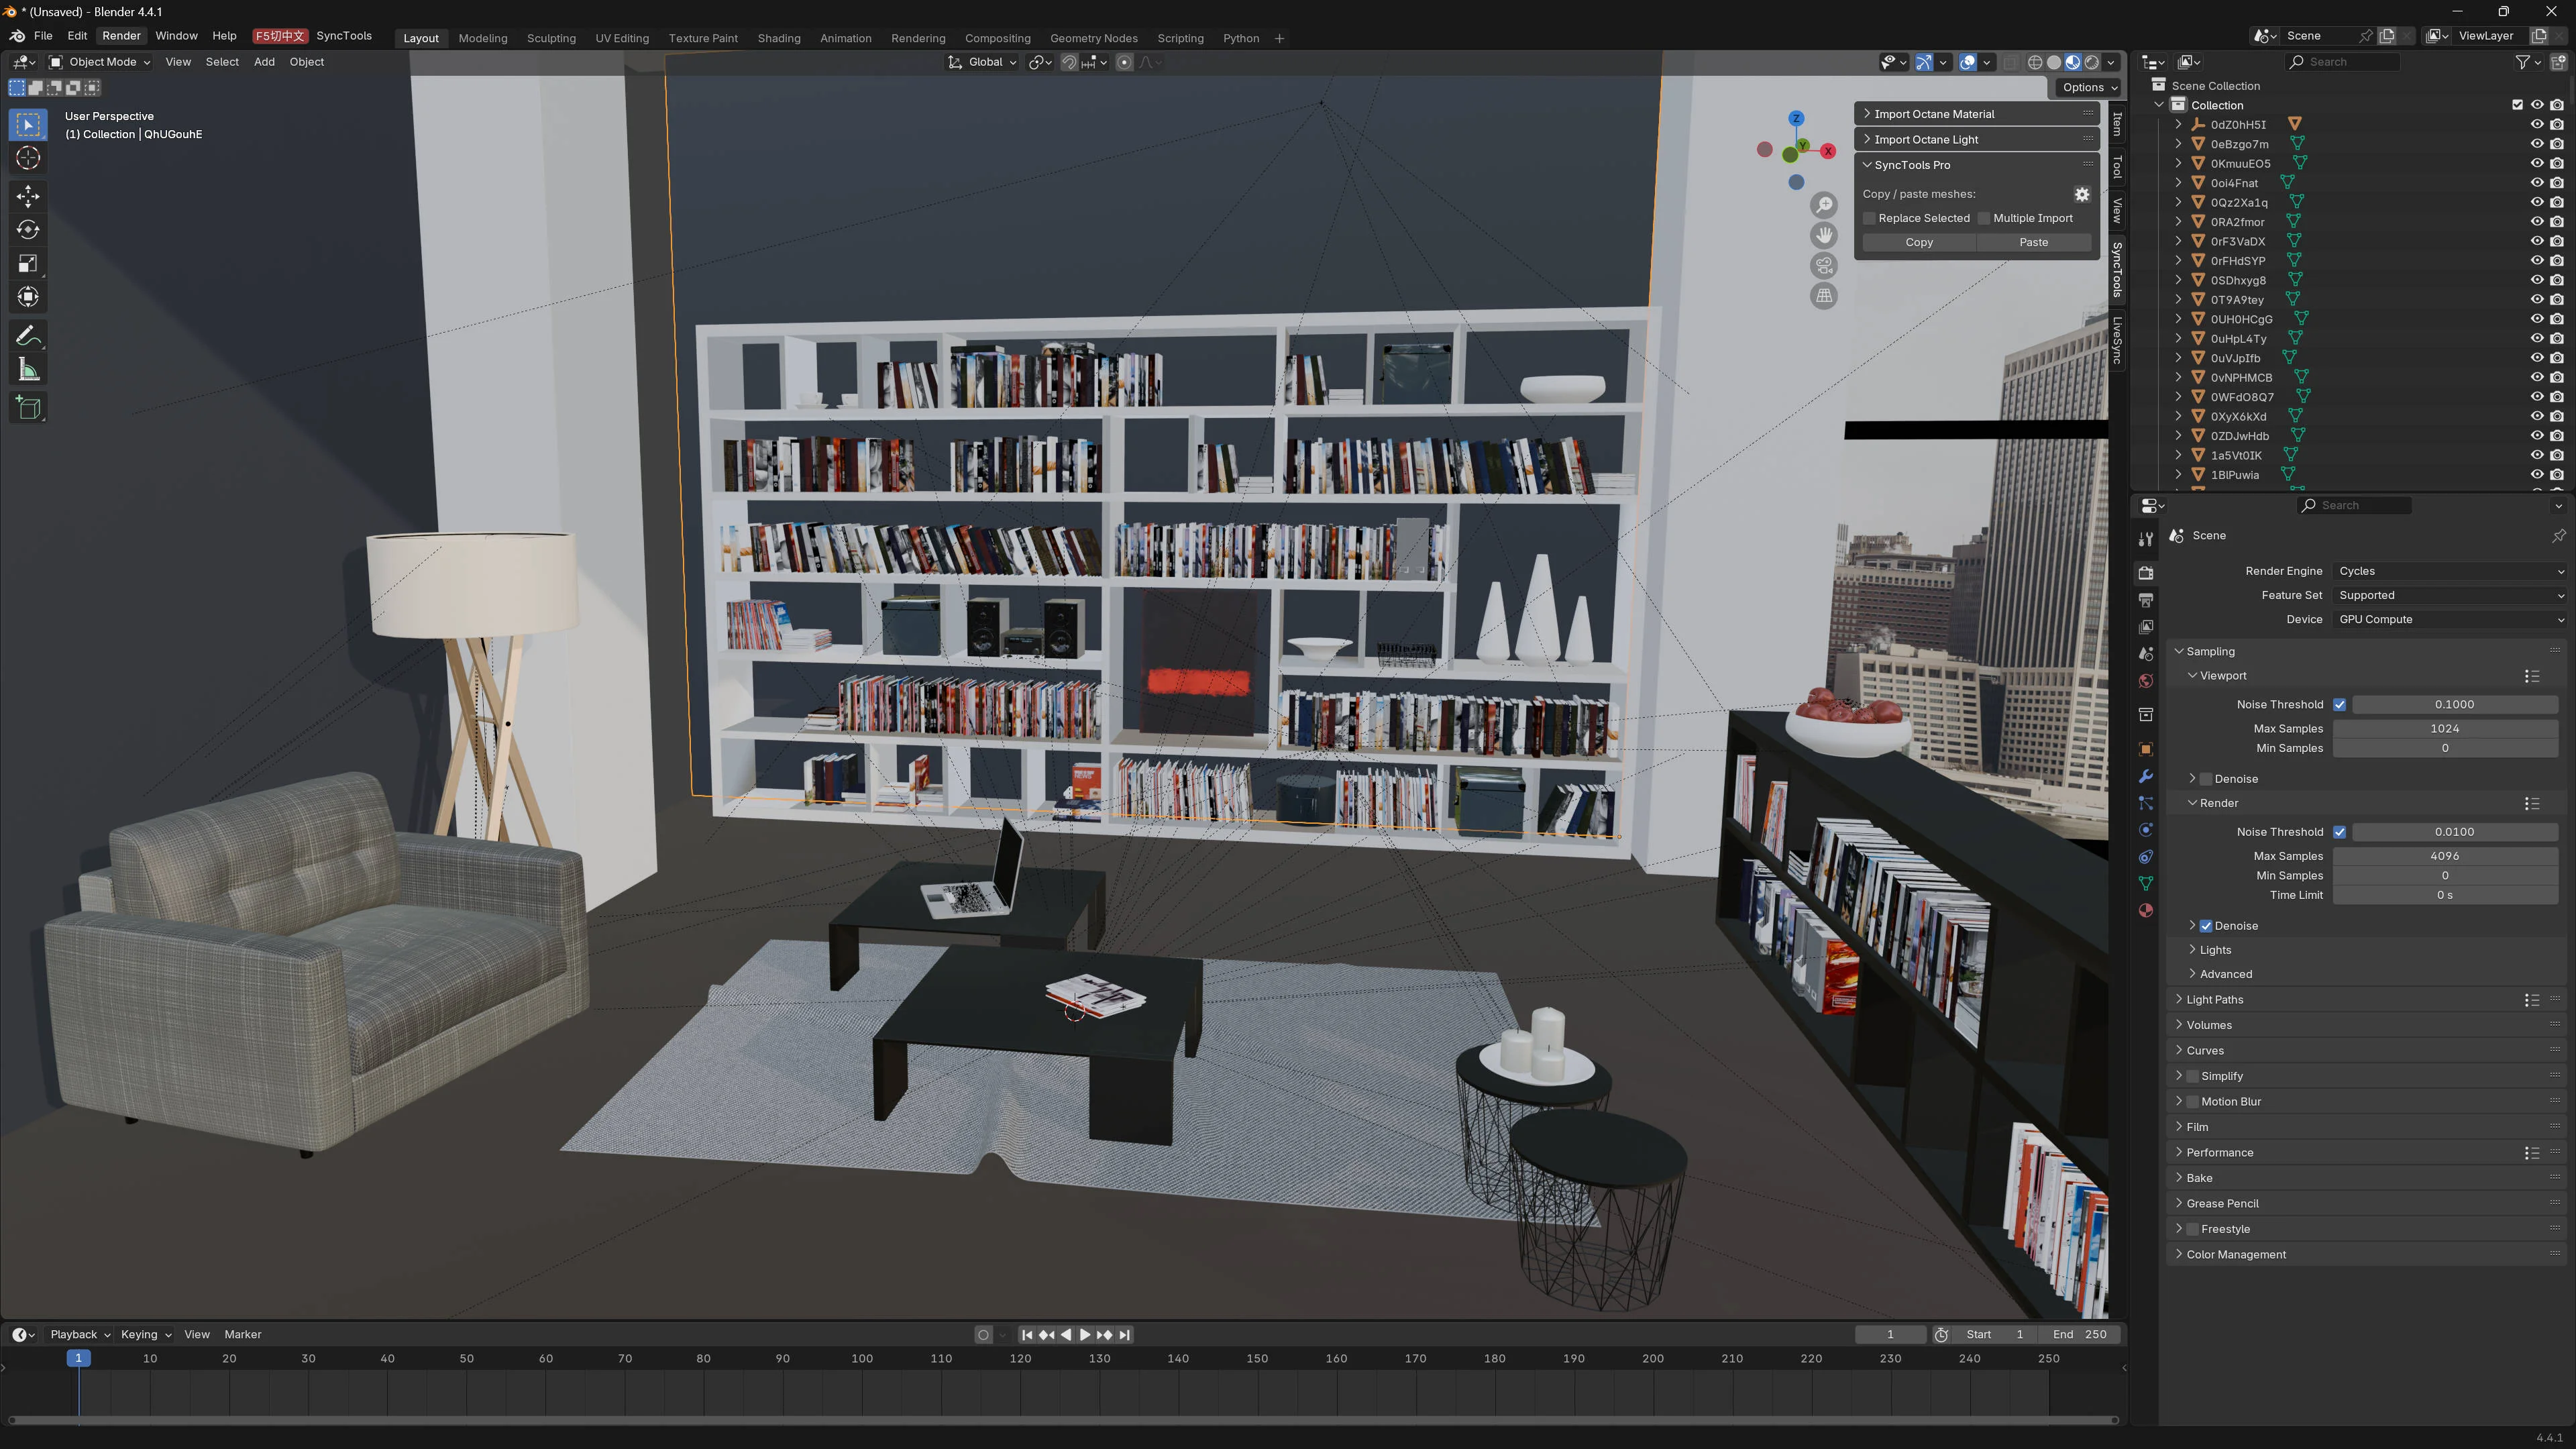
Task: Switch to the Shading workspace tab
Action: [x=779, y=38]
